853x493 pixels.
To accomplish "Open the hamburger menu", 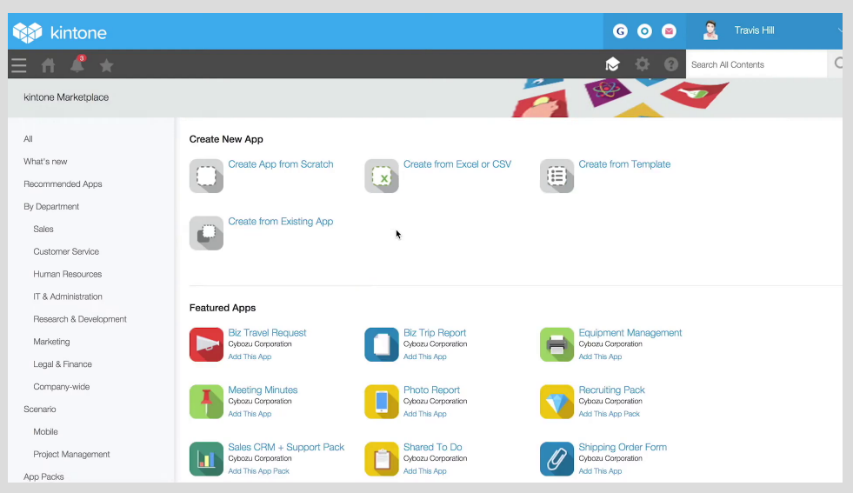I will click(x=19, y=65).
